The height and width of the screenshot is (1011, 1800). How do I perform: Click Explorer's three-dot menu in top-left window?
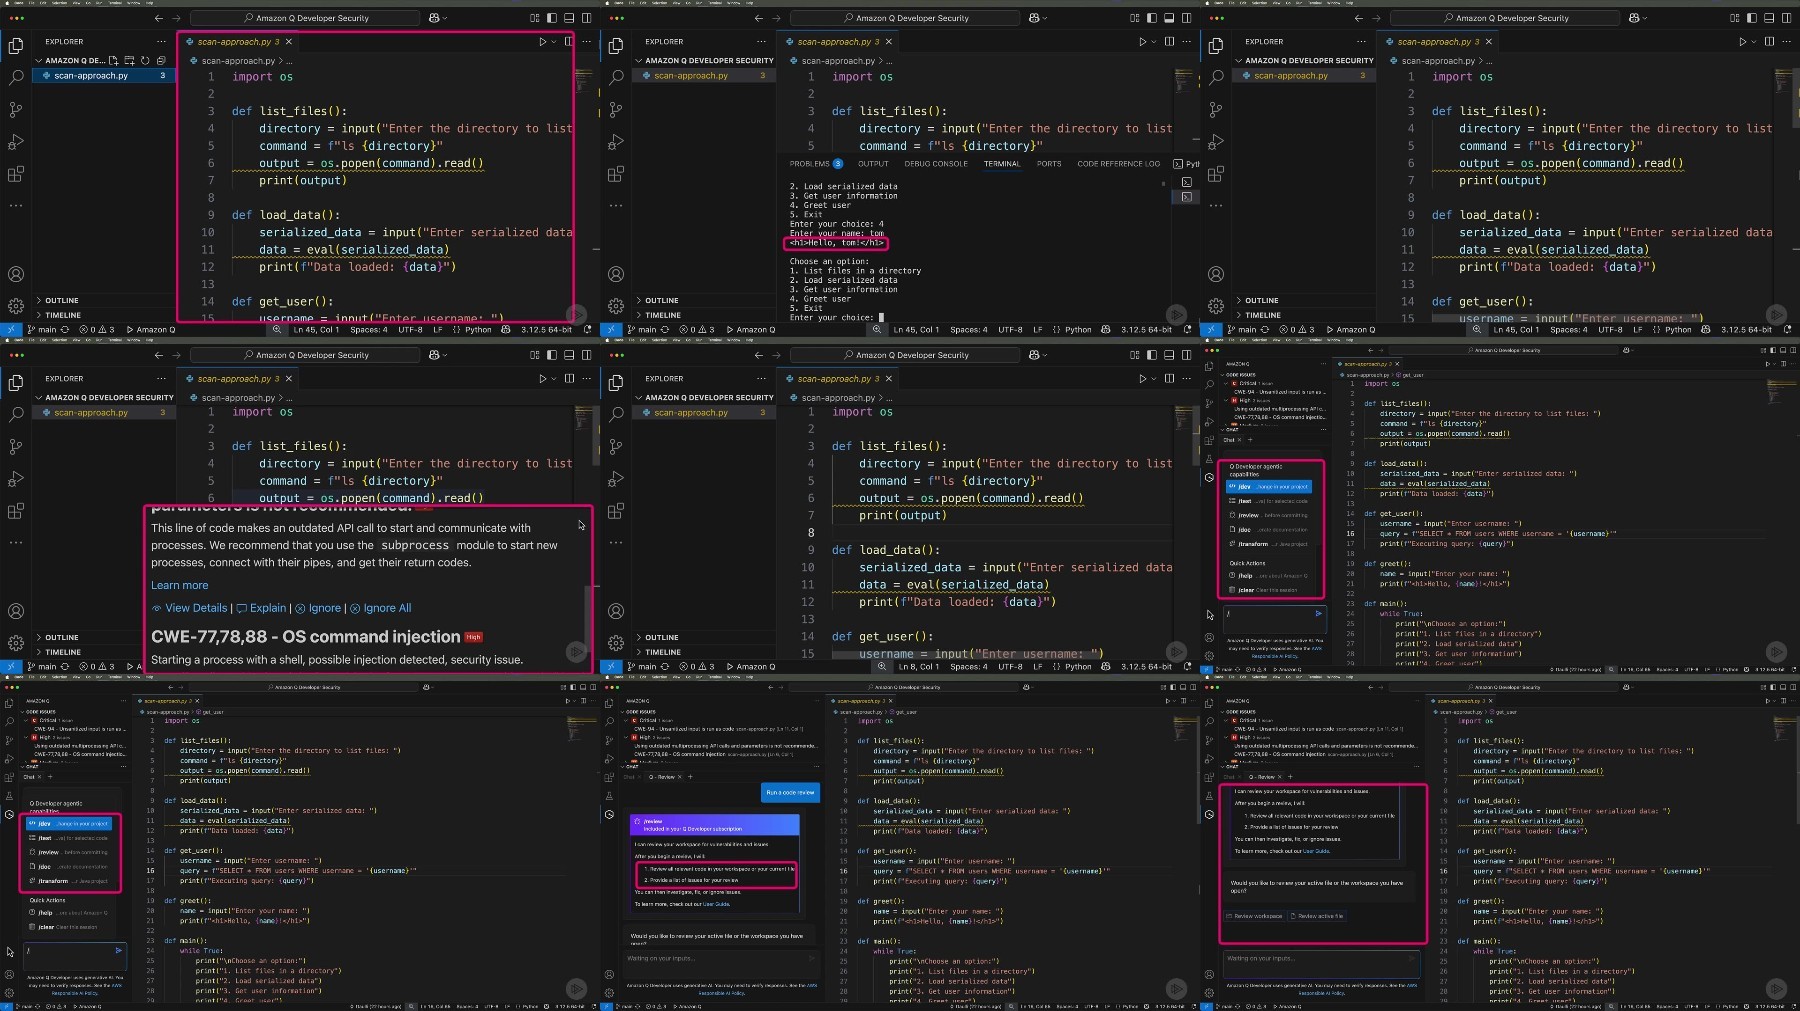pyautogui.click(x=161, y=42)
